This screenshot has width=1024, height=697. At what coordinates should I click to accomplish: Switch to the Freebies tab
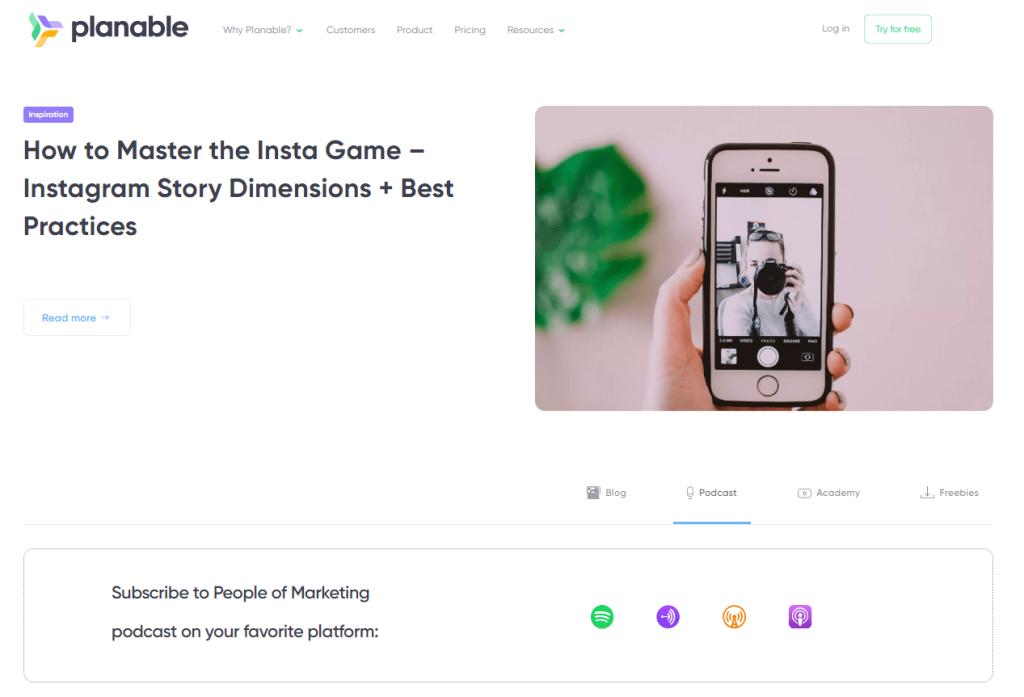coord(950,493)
